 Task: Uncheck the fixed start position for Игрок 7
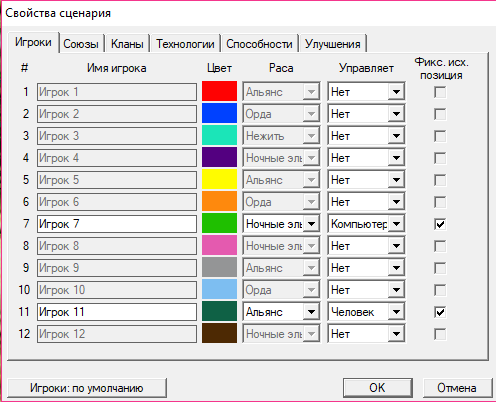[440, 224]
